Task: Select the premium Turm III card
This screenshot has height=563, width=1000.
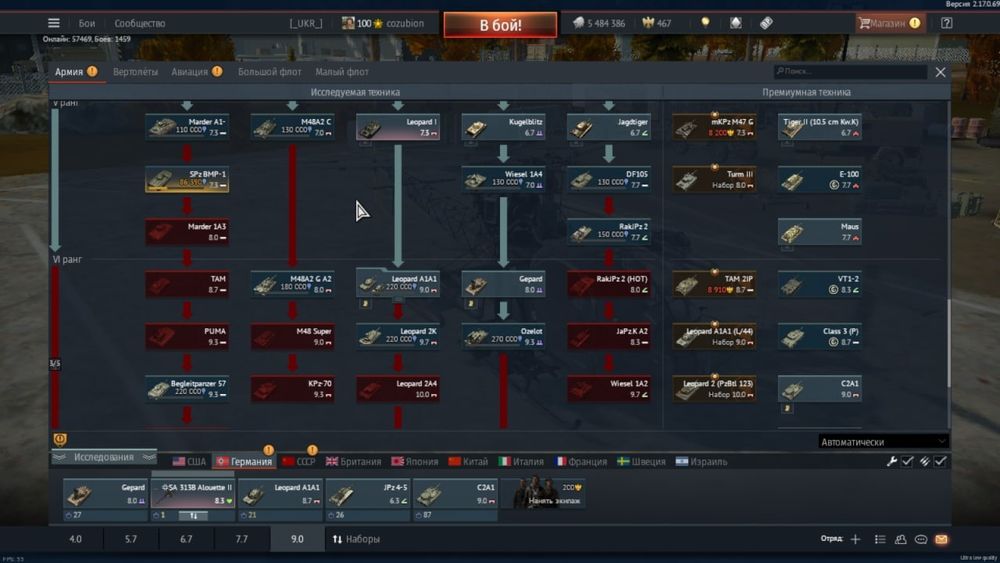Action: 714,179
